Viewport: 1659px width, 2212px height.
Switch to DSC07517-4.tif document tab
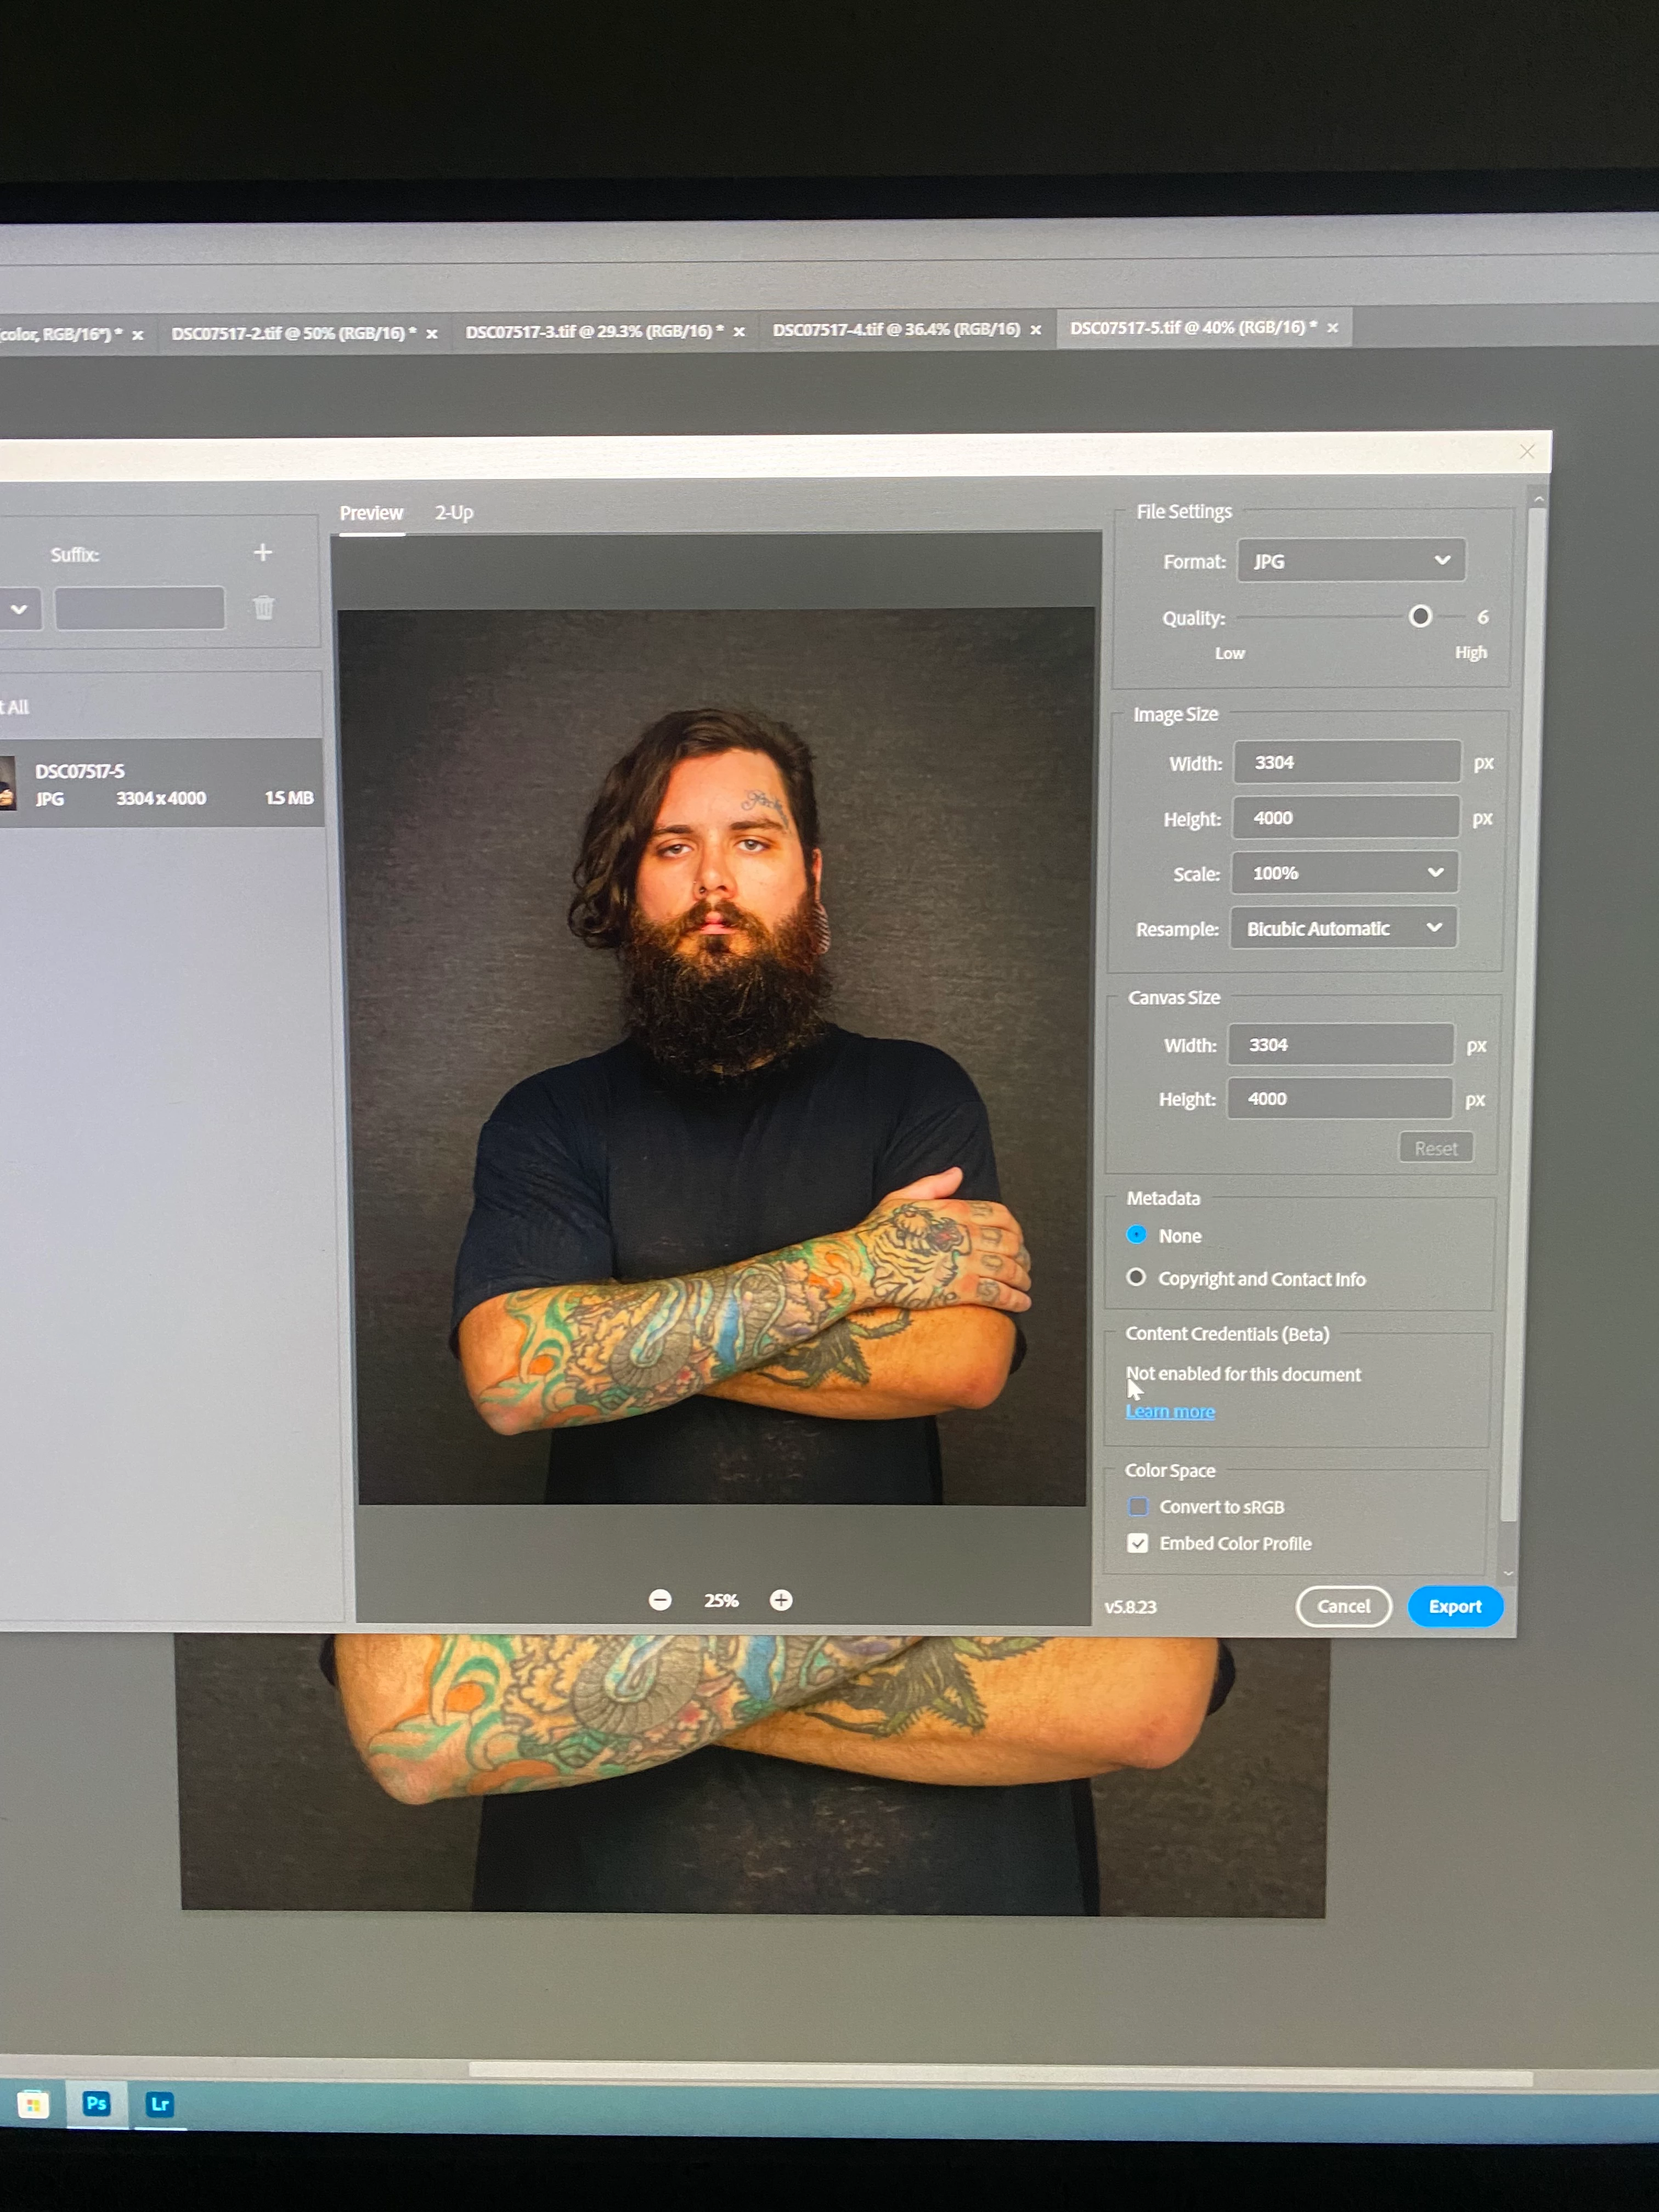click(x=896, y=329)
